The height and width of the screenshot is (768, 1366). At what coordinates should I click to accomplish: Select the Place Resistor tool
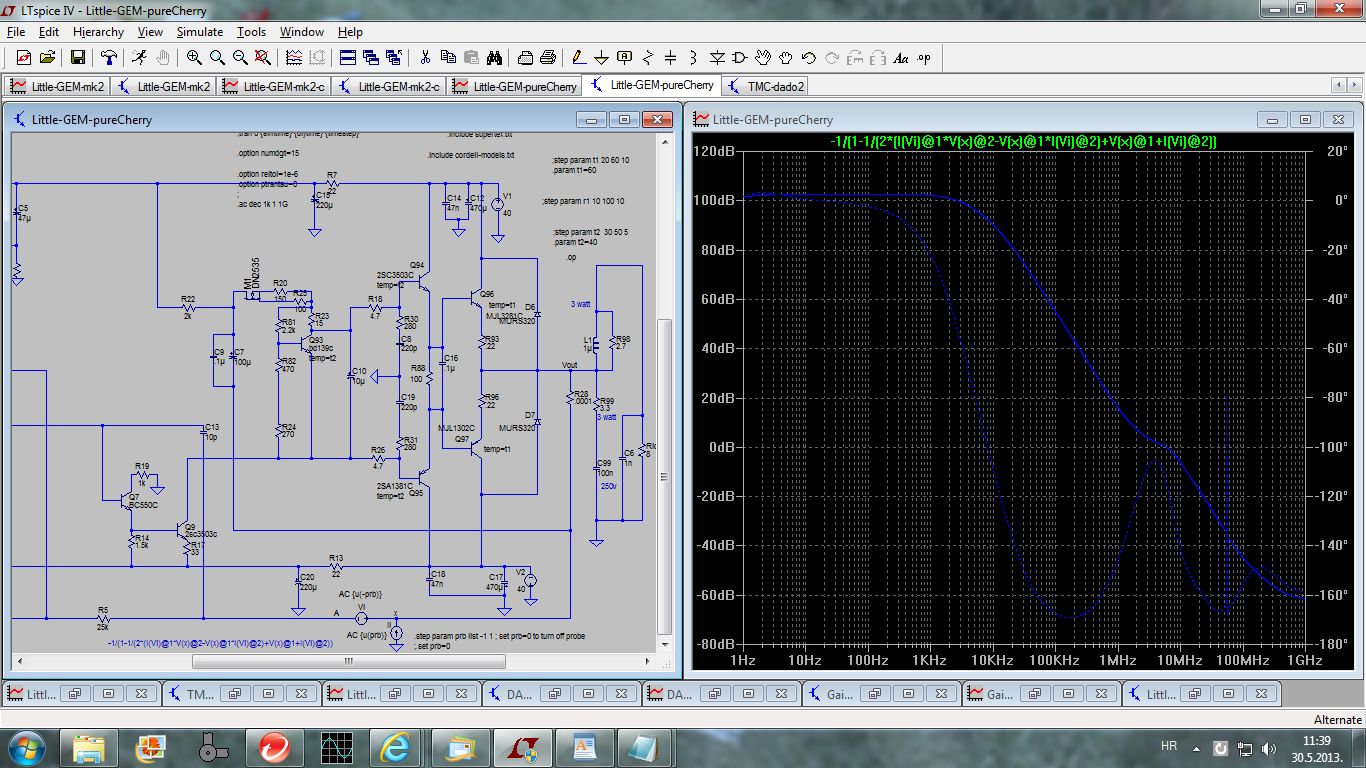pos(648,57)
